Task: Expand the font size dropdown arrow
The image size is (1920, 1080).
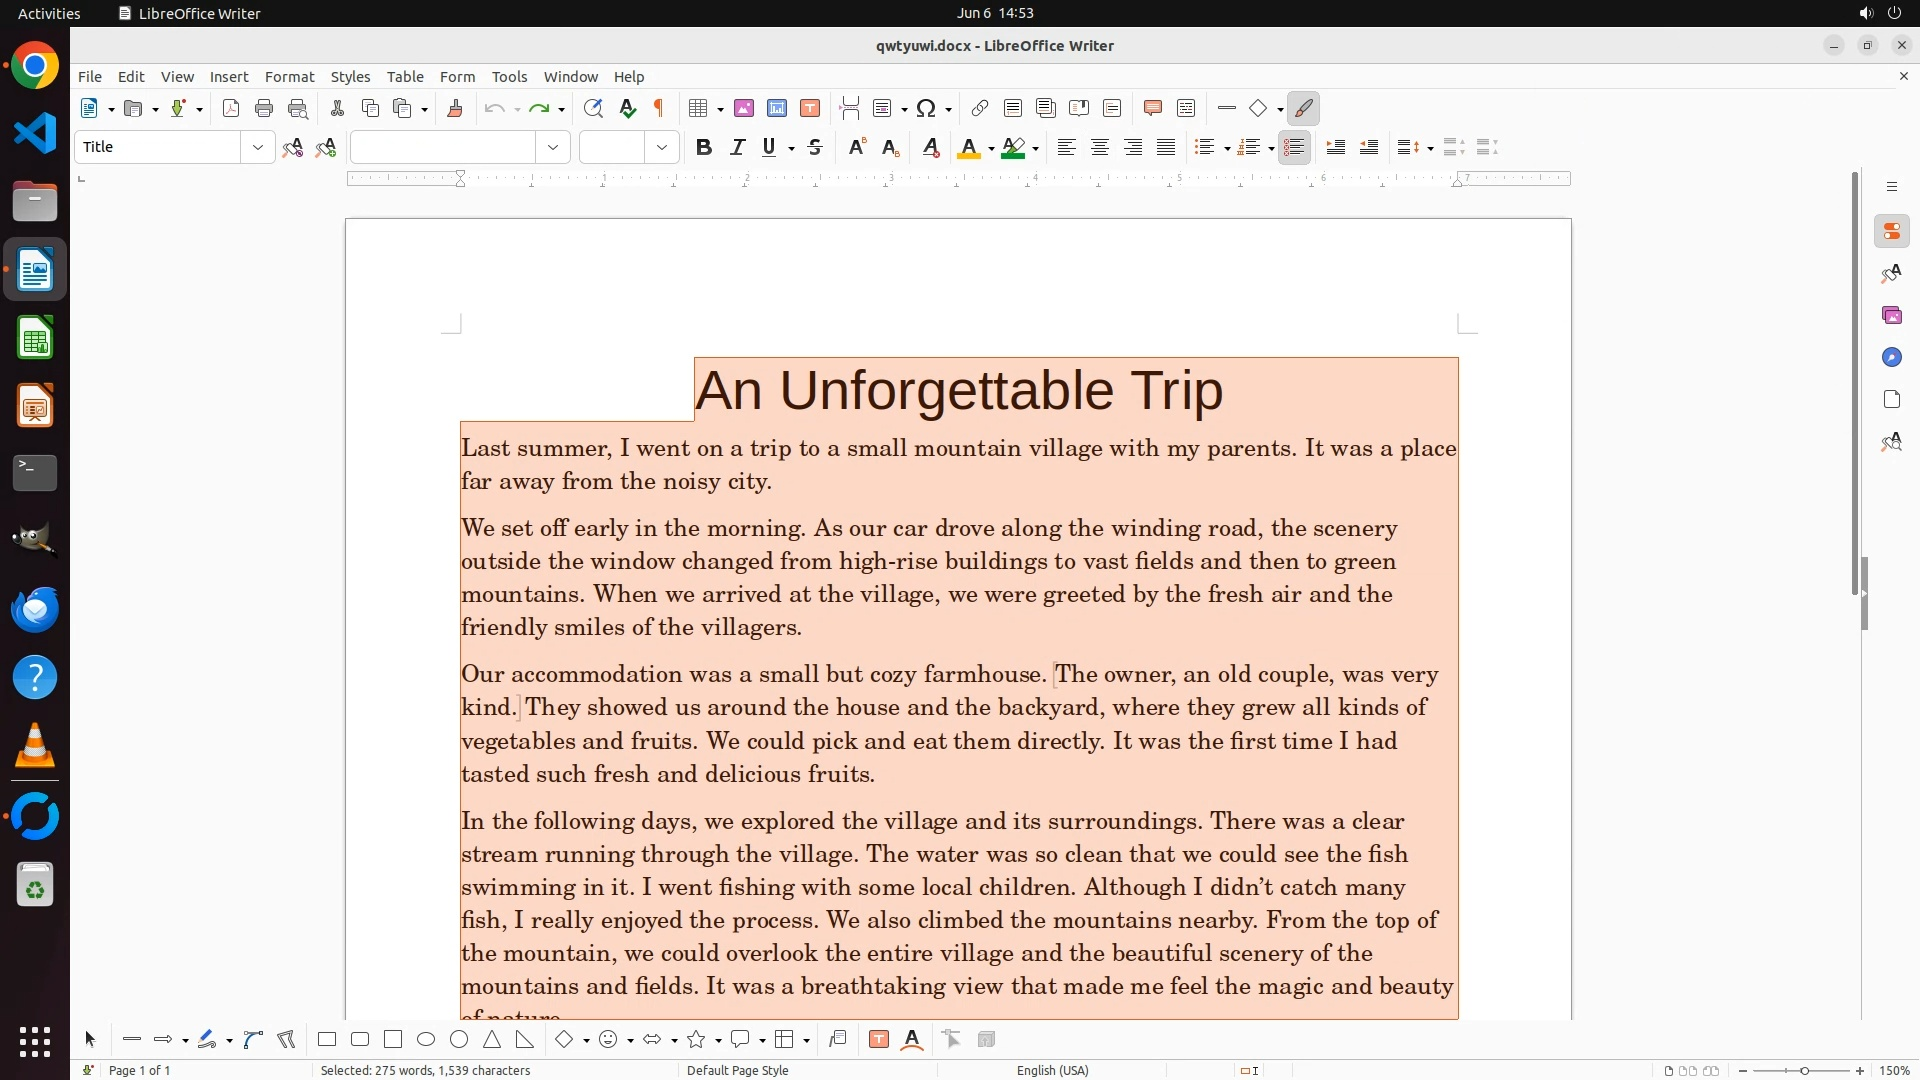Action: (x=662, y=148)
